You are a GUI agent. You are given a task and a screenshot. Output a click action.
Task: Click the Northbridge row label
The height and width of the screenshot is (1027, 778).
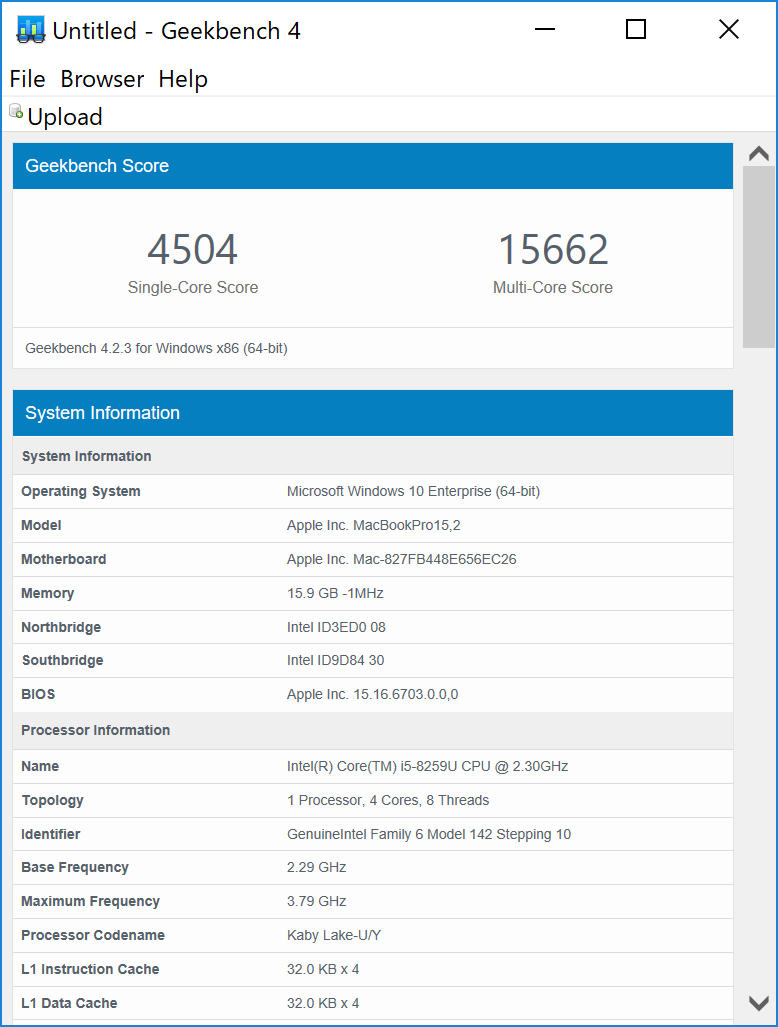pos(61,627)
